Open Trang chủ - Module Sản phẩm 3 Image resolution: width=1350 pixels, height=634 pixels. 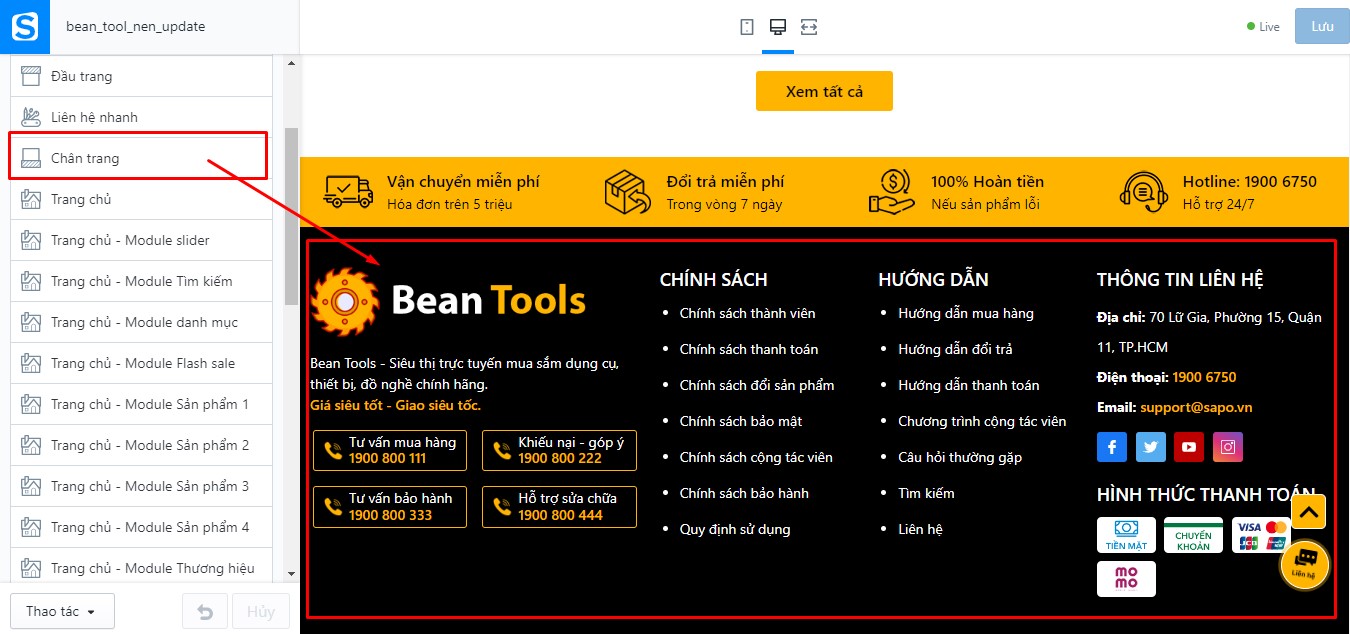141,486
